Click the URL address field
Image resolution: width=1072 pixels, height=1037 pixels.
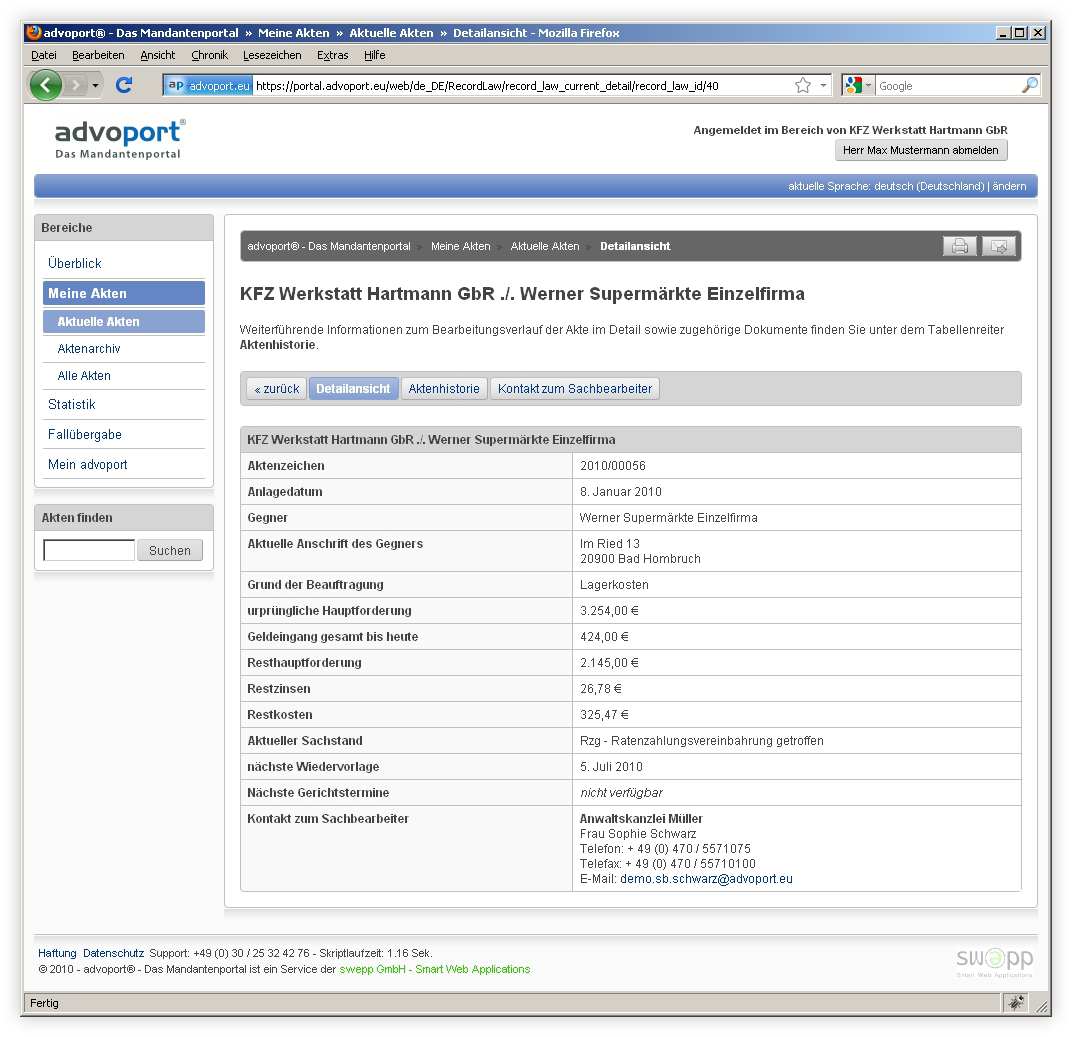(x=522, y=85)
